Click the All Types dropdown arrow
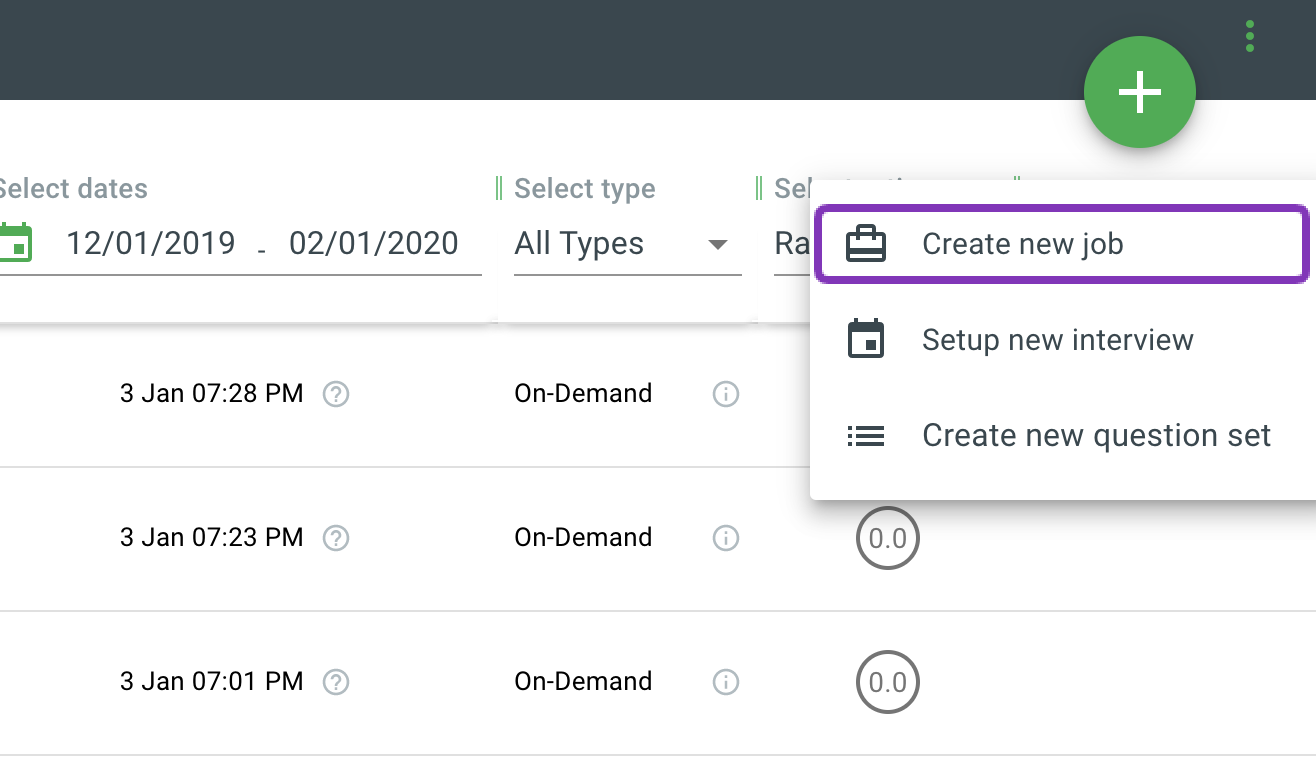 click(x=717, y=244)
